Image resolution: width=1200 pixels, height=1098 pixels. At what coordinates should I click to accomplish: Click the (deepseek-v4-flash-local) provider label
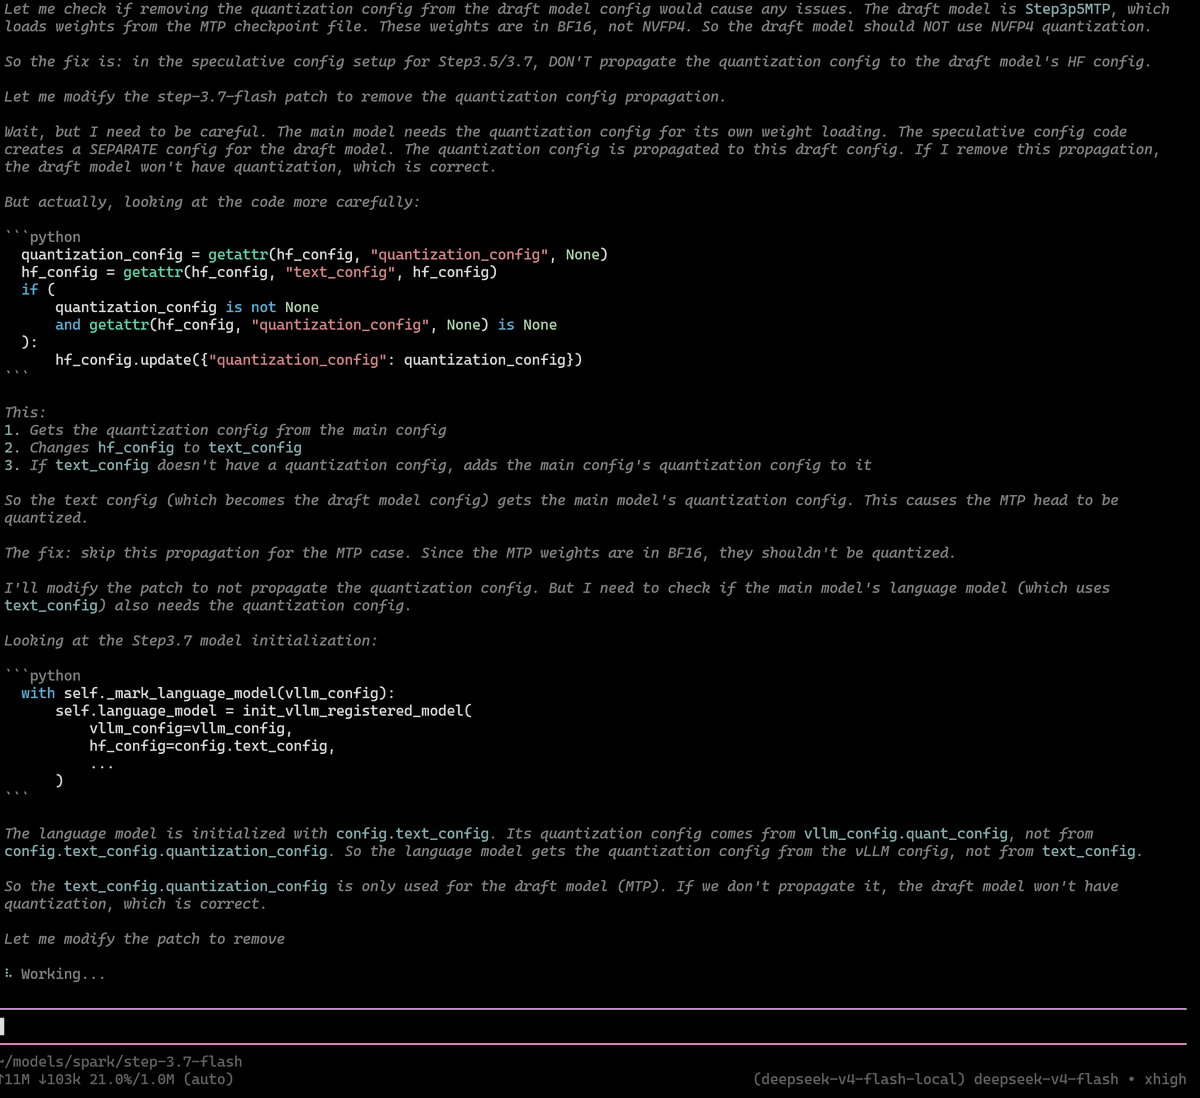859,1079
